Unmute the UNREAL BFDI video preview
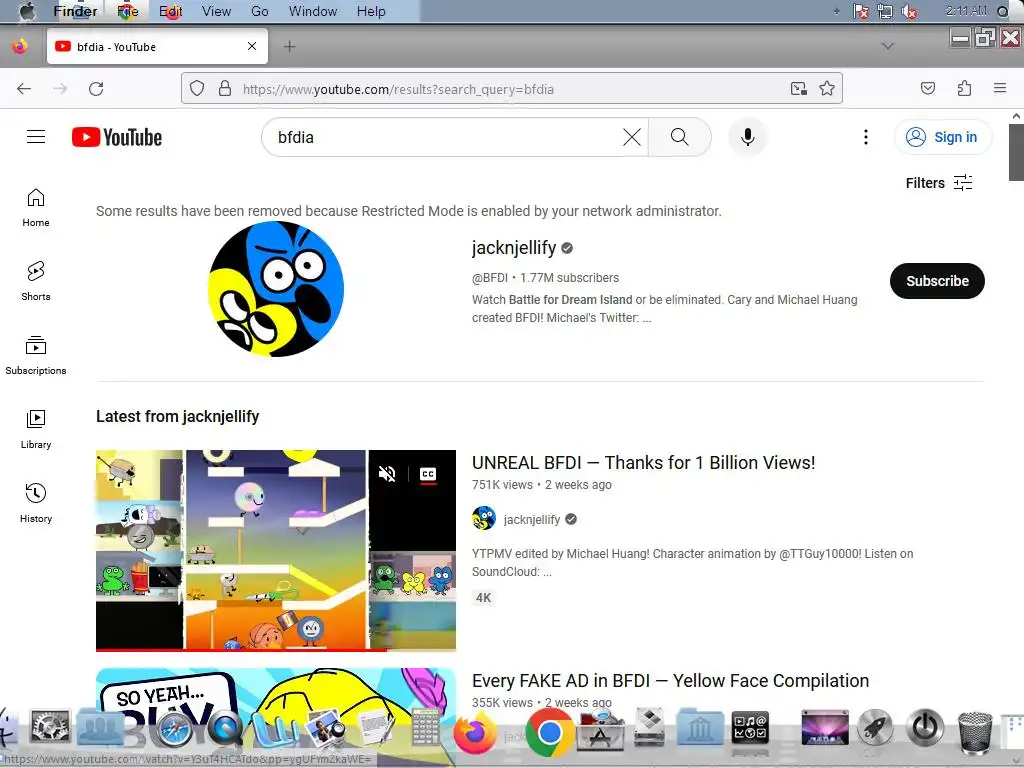This screenshot has width=1024, height=768. pos(387,474)
